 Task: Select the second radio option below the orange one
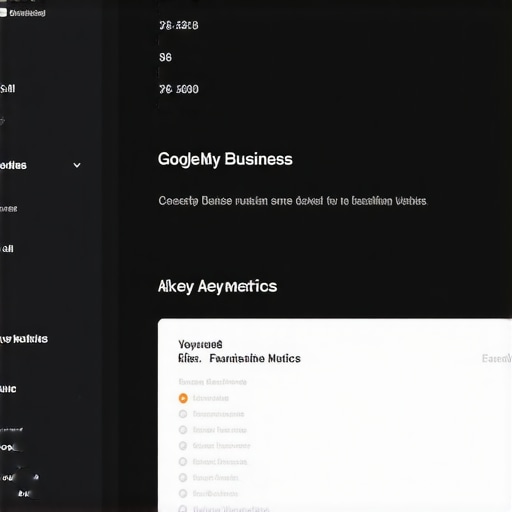tap(183, 414)
